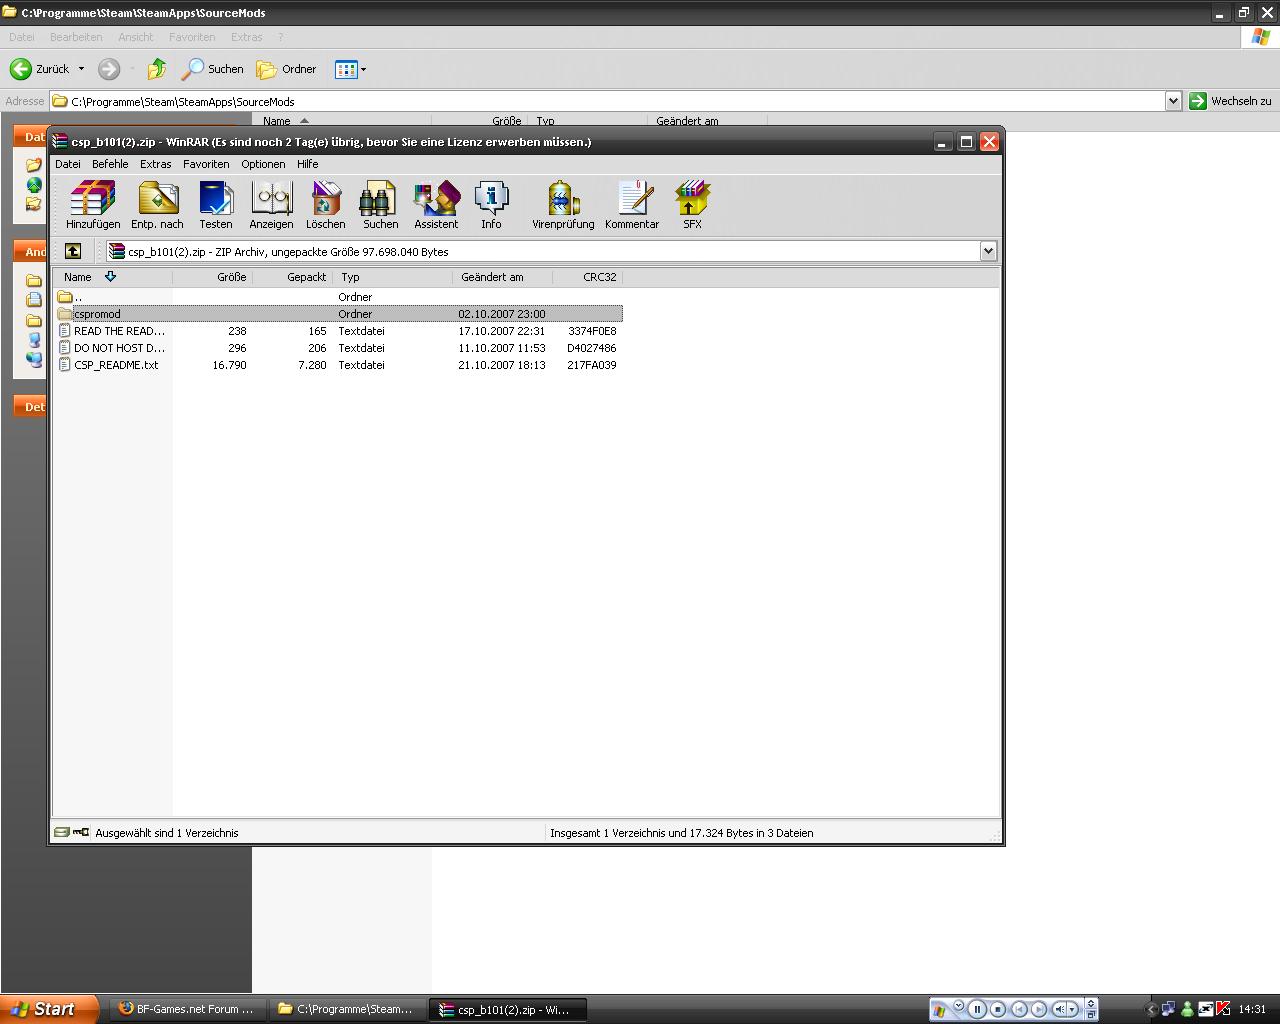The height and width of the screenshot is (1024, 1280).
Task: Click the green messenger tray icon
Action: (x=1187, y=1009)
